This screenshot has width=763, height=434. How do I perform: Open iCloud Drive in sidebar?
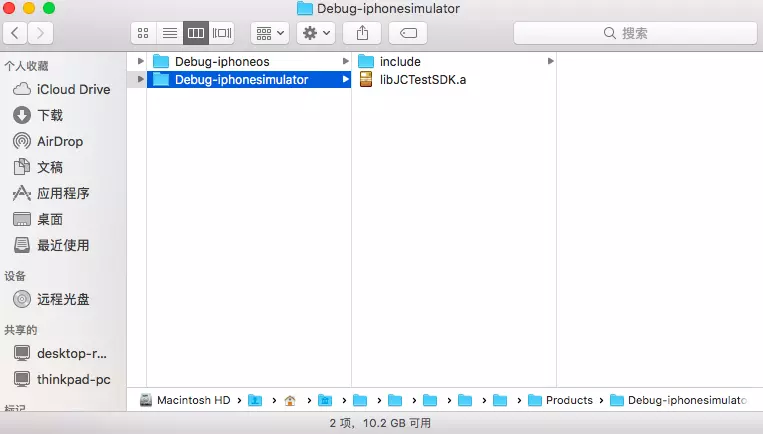73,89
